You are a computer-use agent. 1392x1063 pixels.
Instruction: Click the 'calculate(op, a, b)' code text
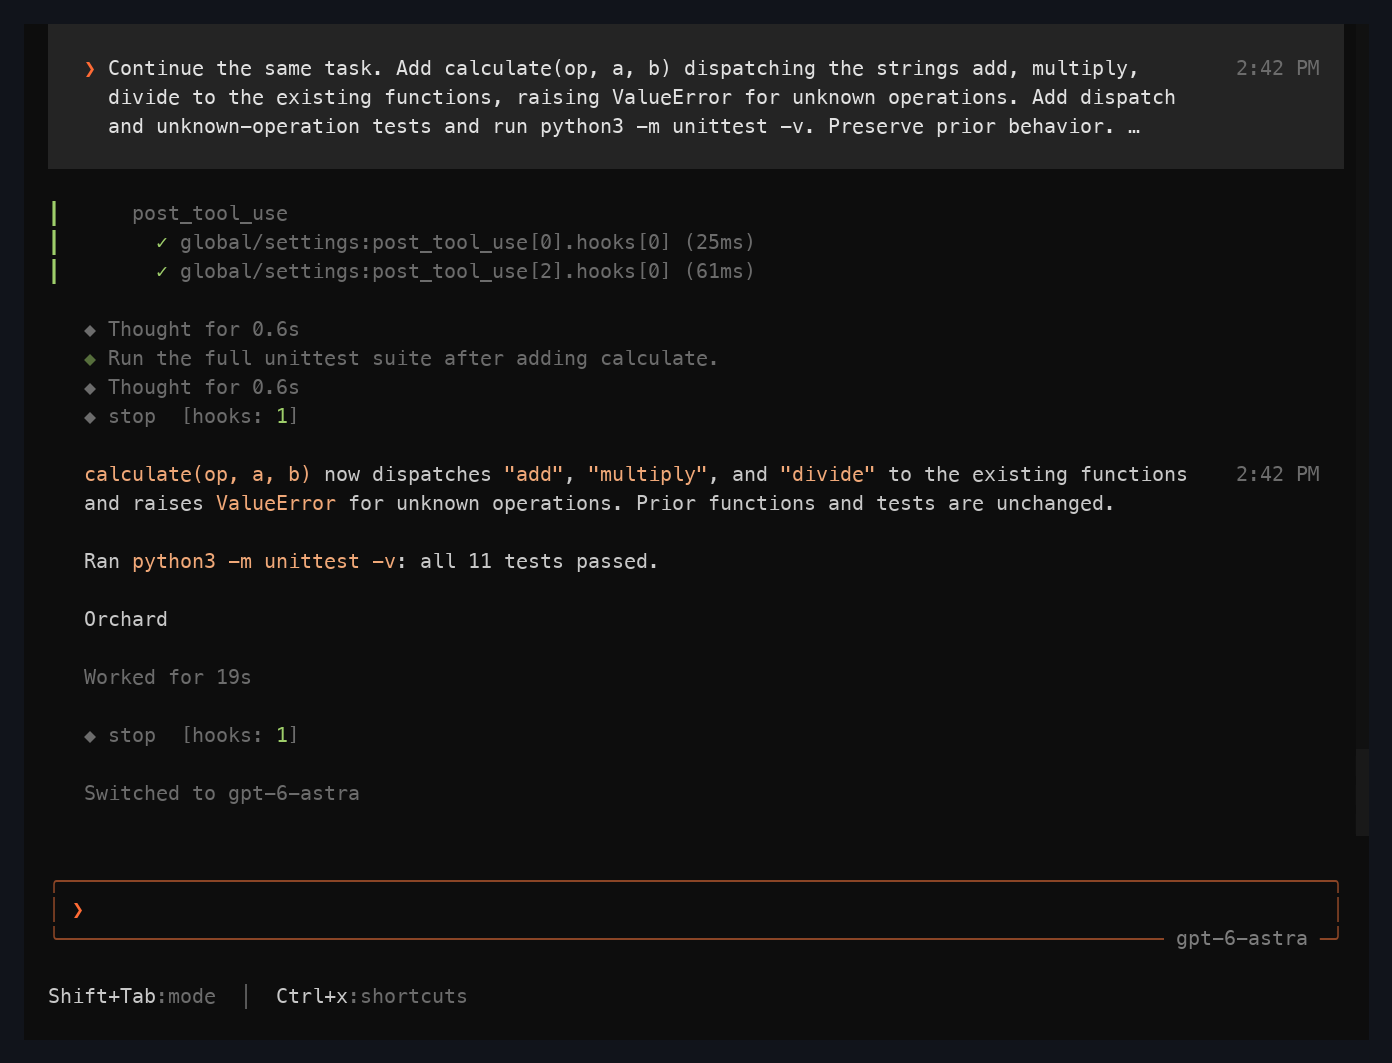[198, 474]
